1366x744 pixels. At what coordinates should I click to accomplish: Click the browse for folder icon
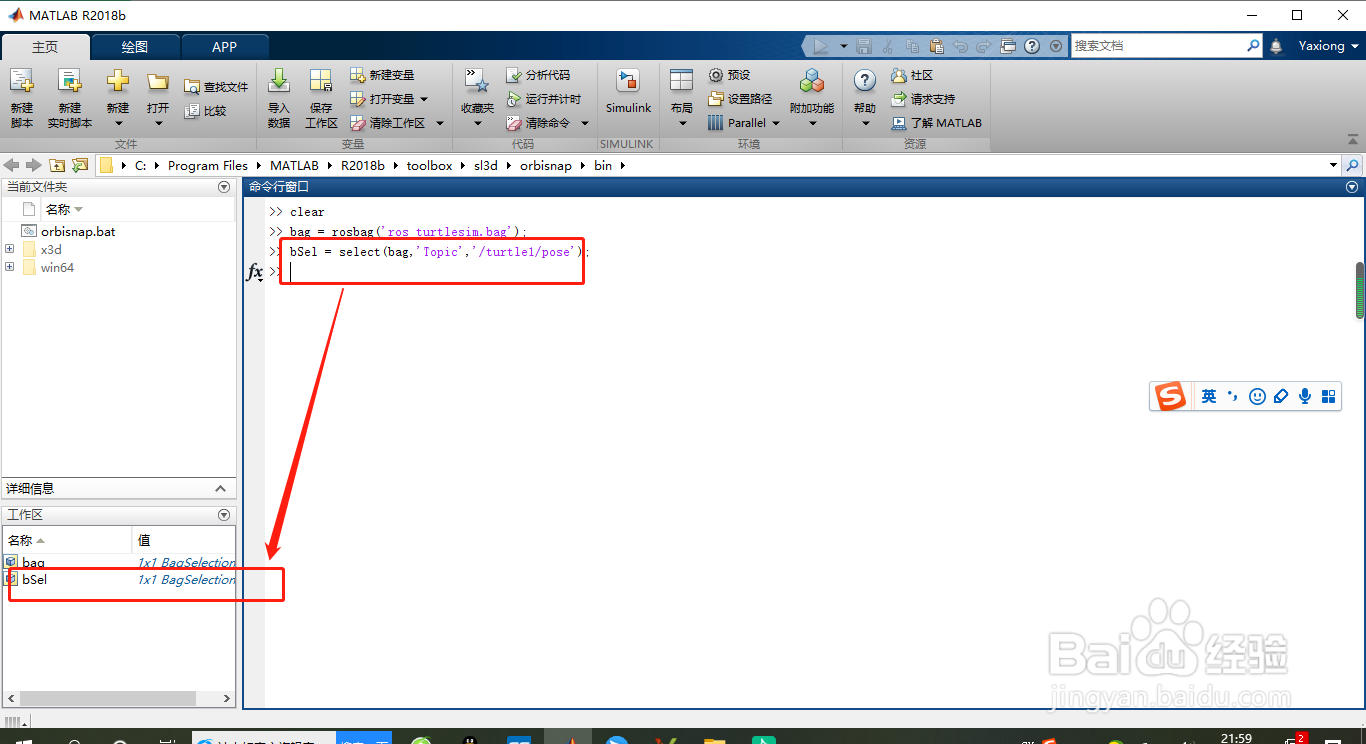tap(80, 165)
